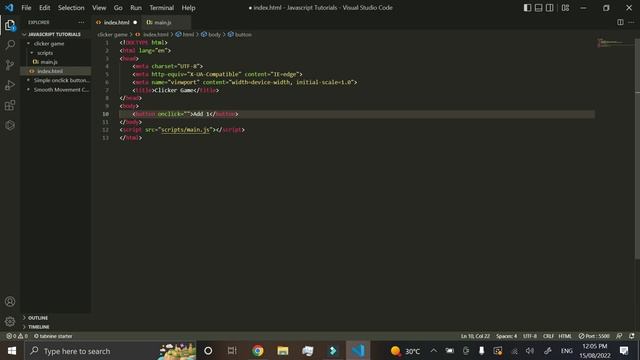Click the button breadcrumb

point(243,35)
